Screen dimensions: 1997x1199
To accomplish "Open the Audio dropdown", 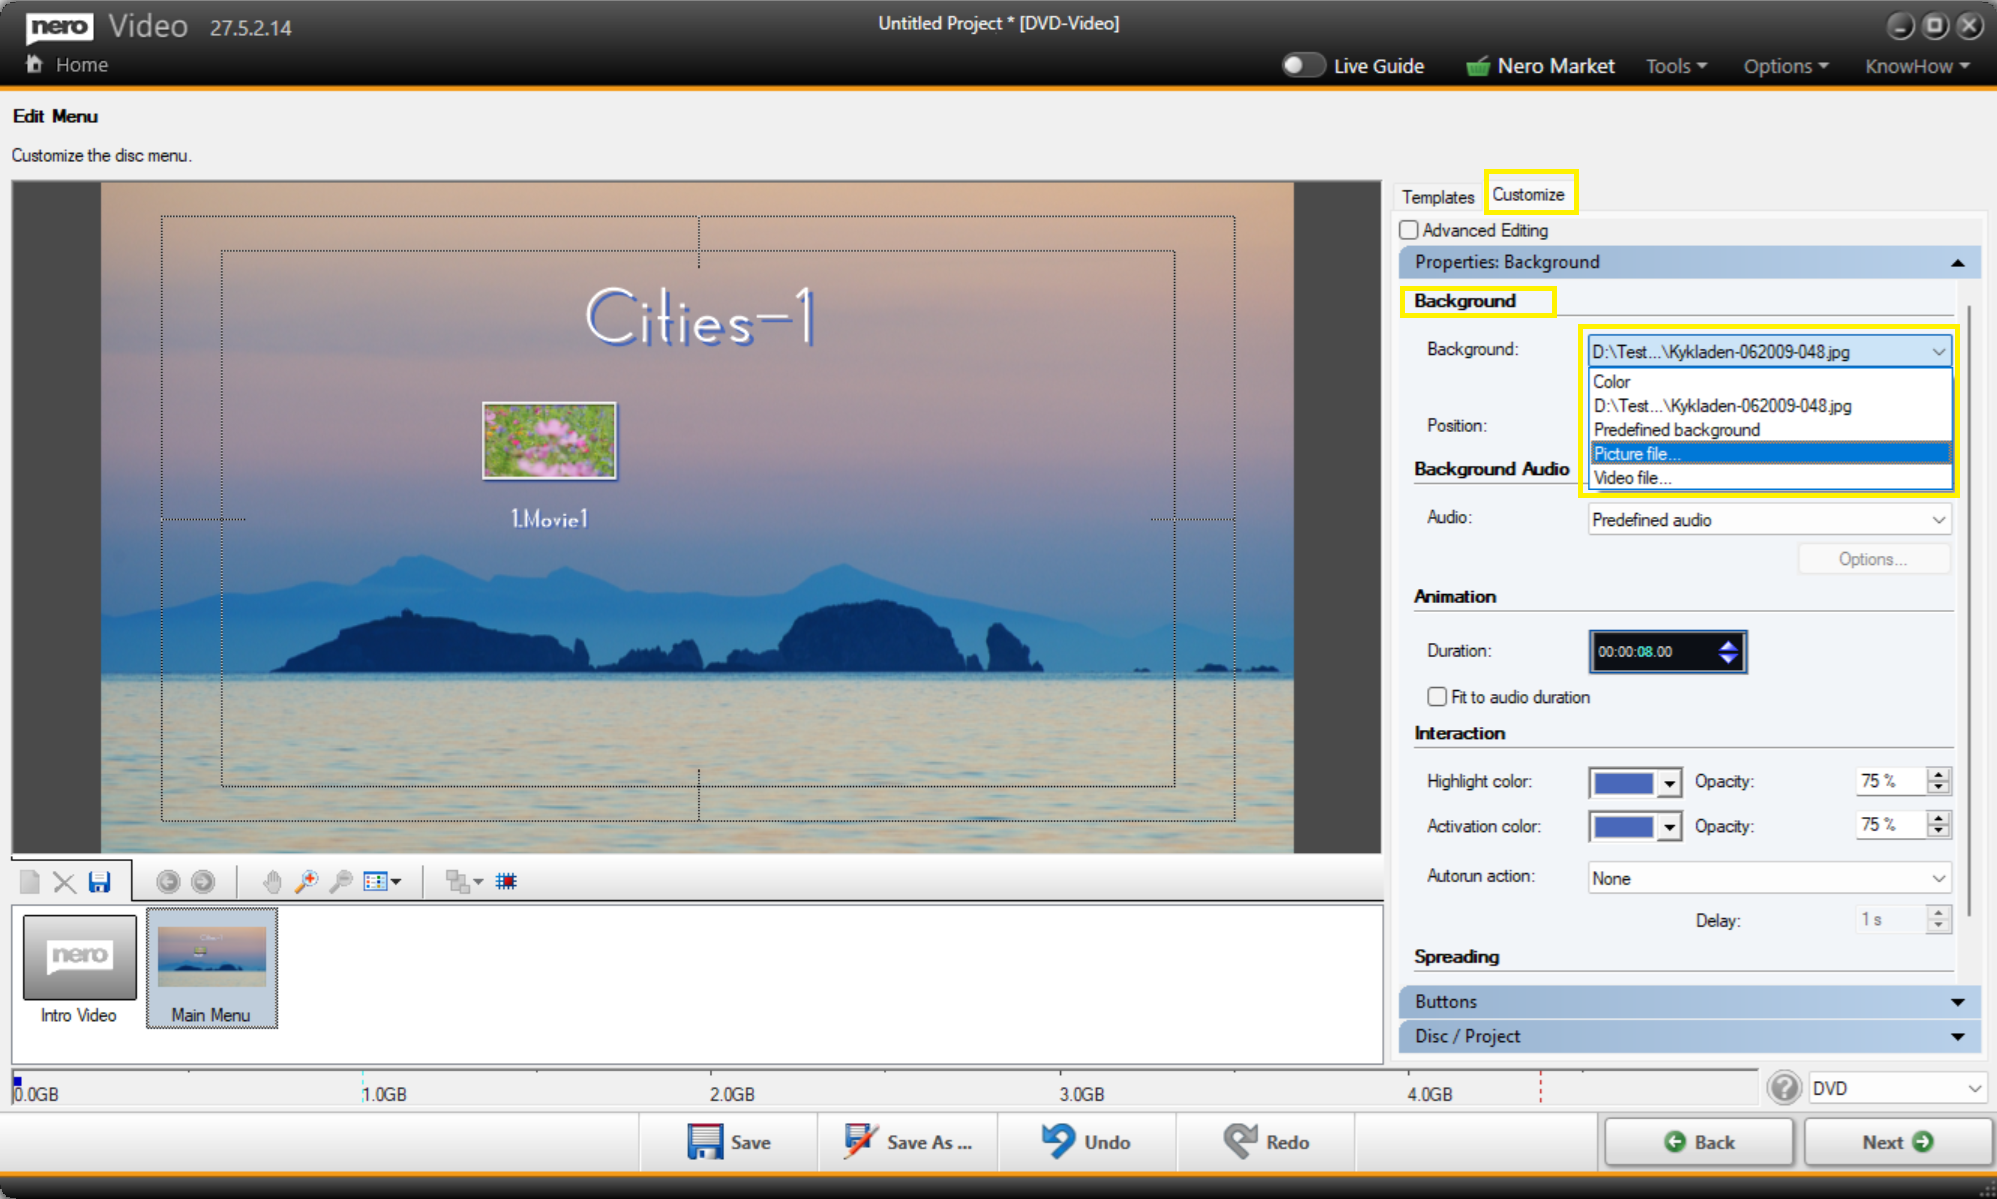I will click(1768, 519).
